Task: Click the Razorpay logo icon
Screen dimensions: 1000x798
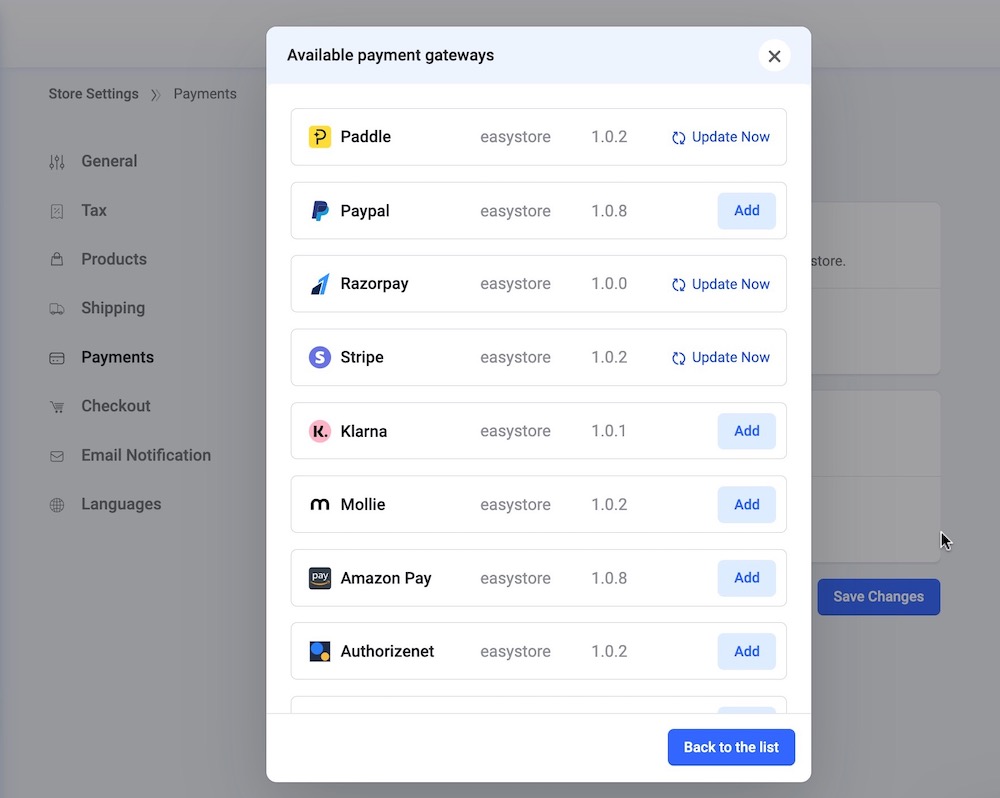Action: (319, 284)
